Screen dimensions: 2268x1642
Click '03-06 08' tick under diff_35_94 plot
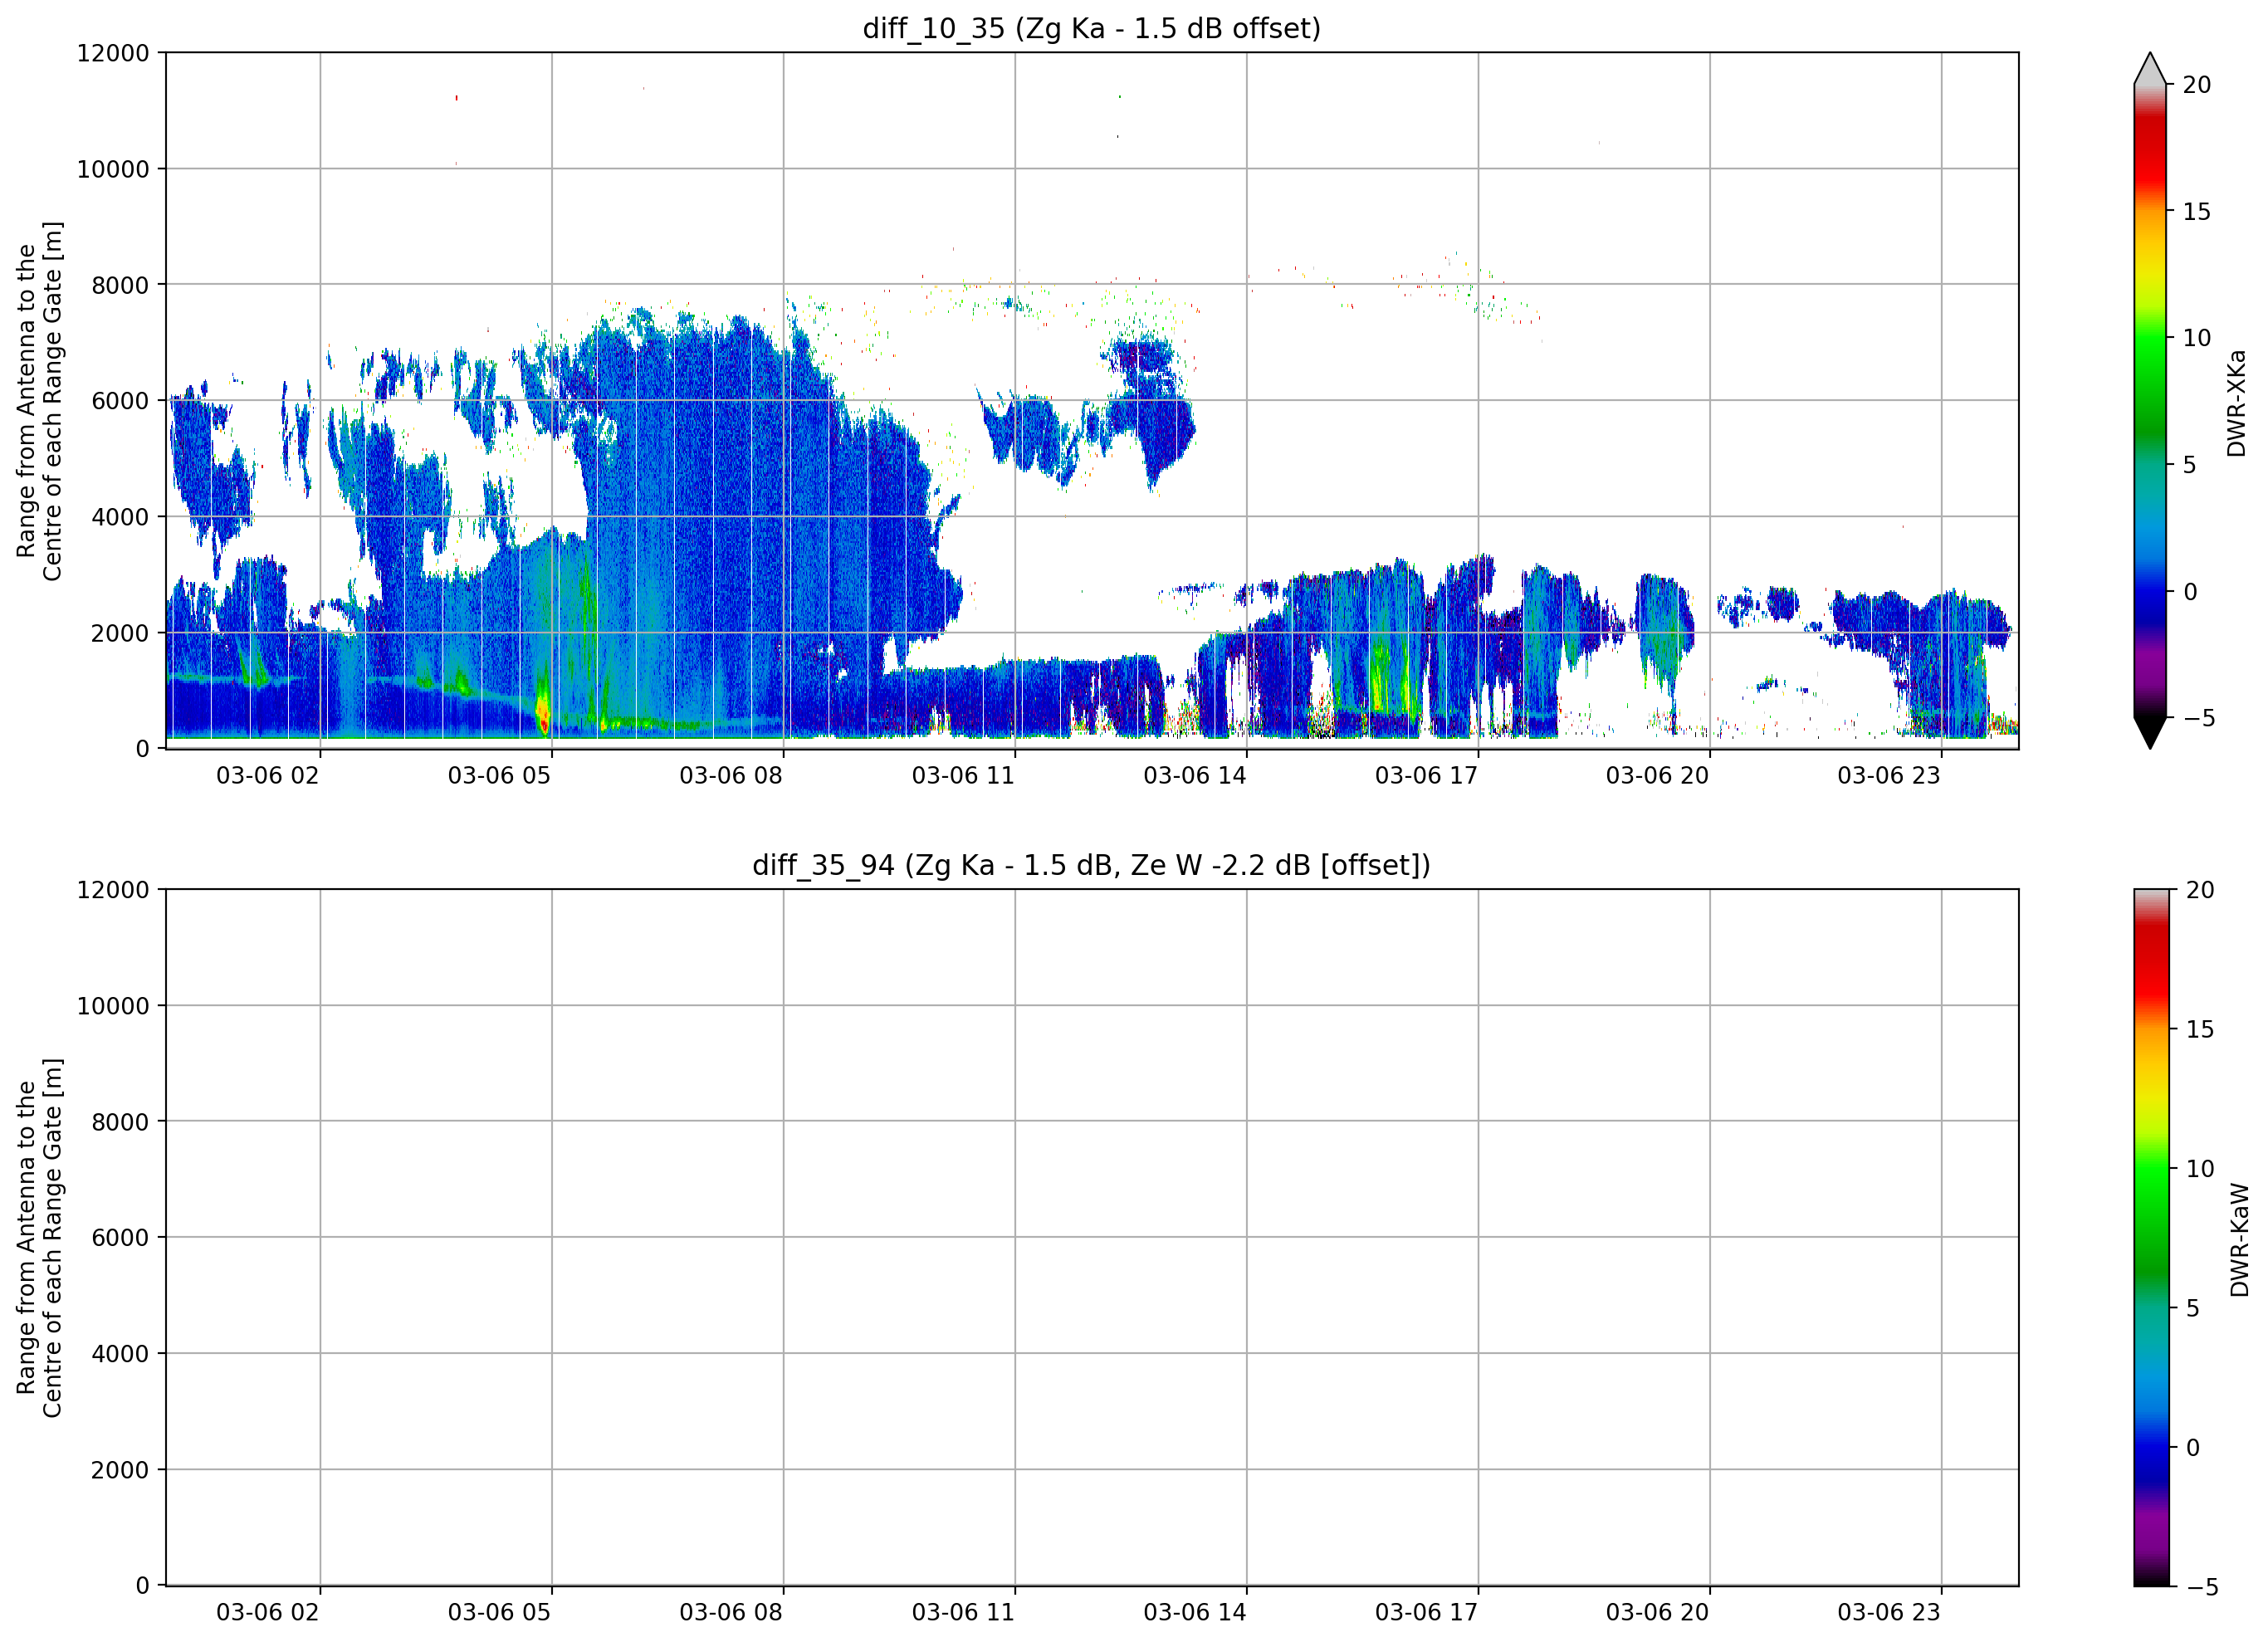(731, 1612)
